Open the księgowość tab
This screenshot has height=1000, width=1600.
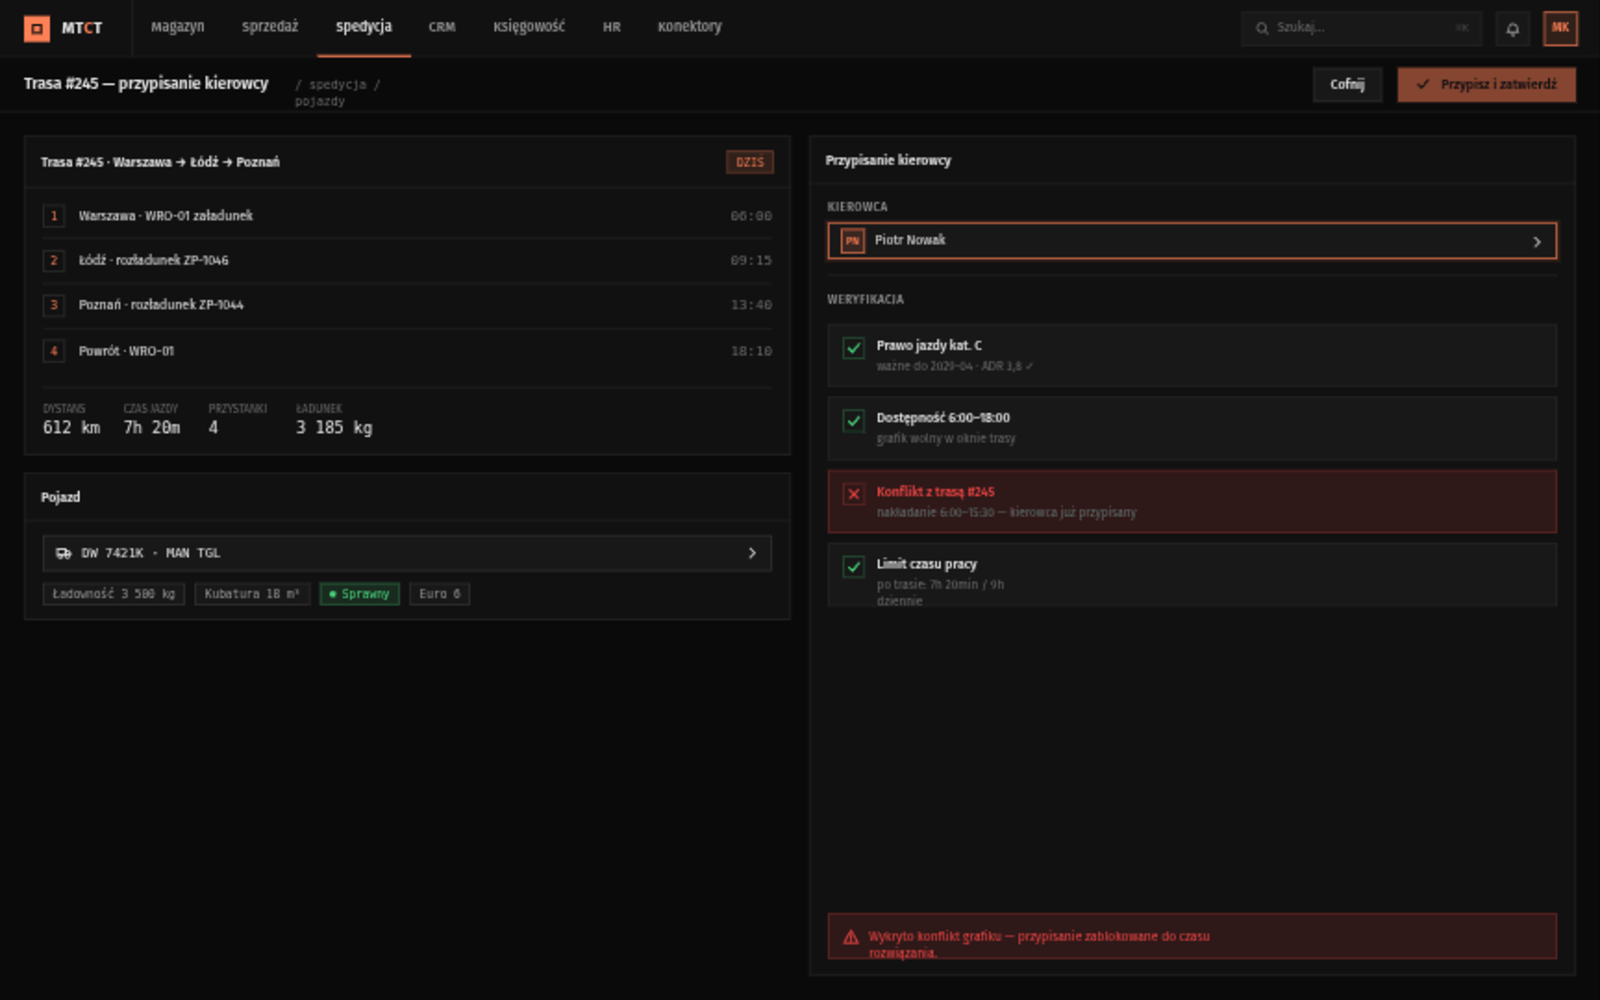pyautogui.click(x=529, y=27)
